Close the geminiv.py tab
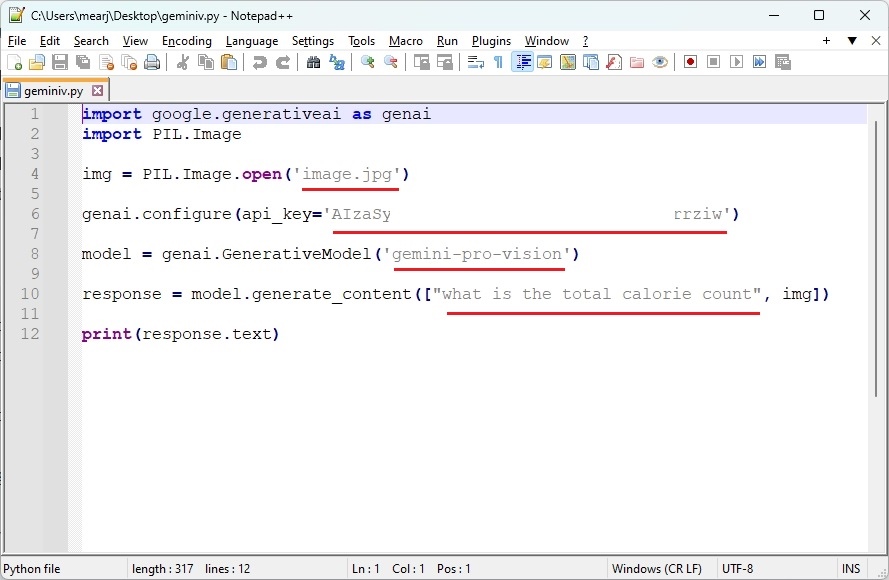Image resolution: width=889 pixels, height=580 pixels. (x=97, y=89)
